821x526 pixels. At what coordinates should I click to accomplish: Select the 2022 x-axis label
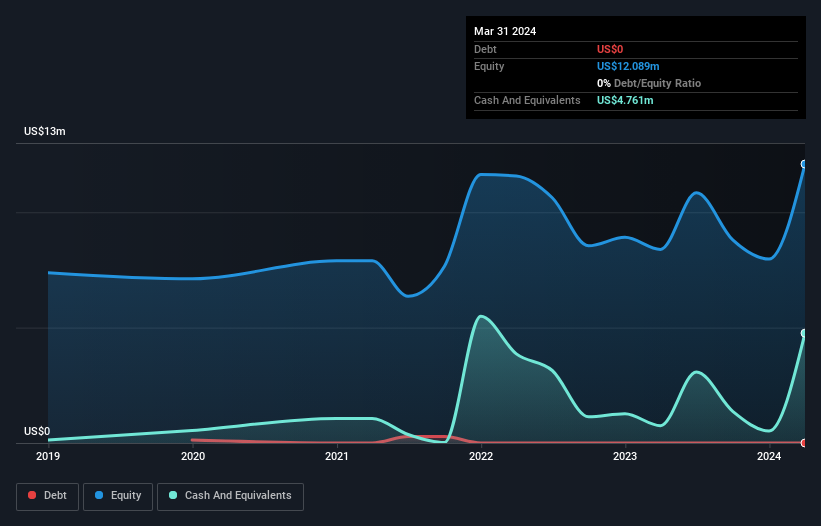pyautogui.click(x=481, y=456)
